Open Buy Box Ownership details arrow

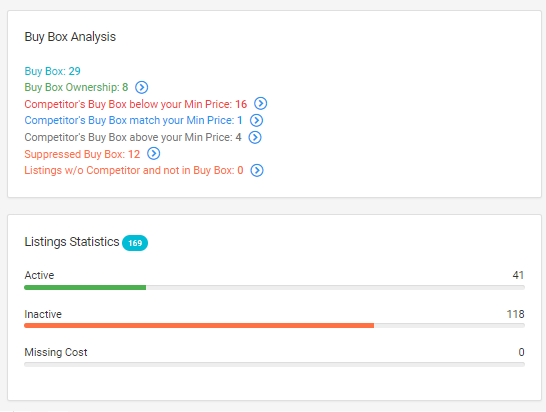point(141,87)
